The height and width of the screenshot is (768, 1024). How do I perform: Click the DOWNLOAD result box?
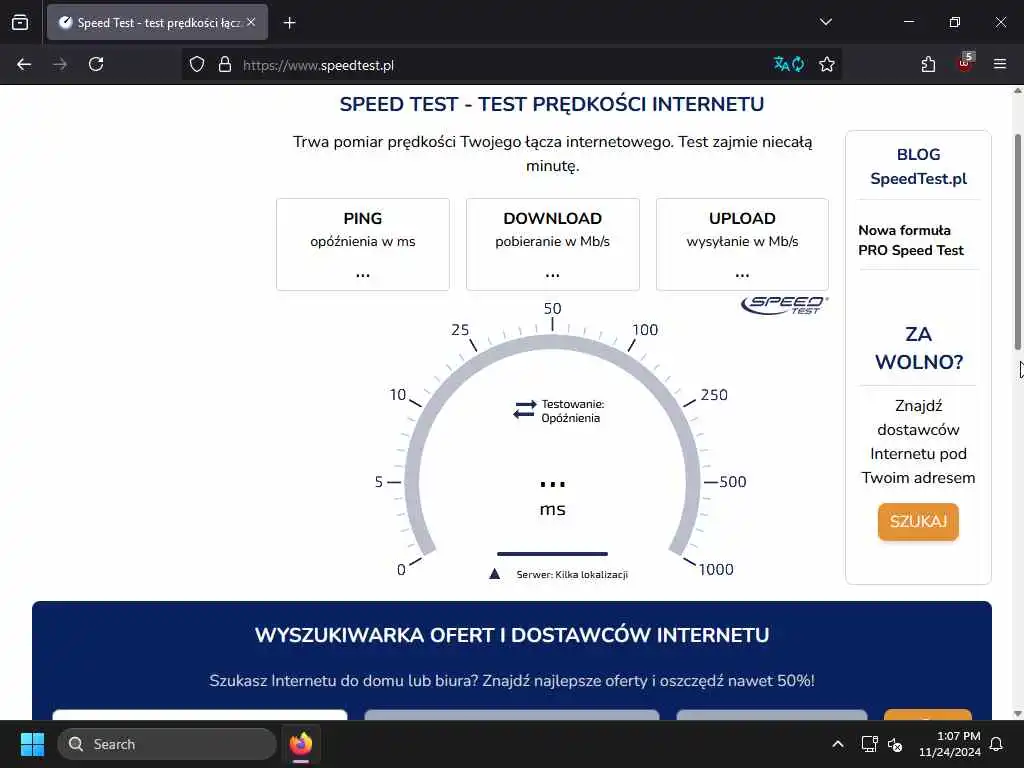click(552, 244)
